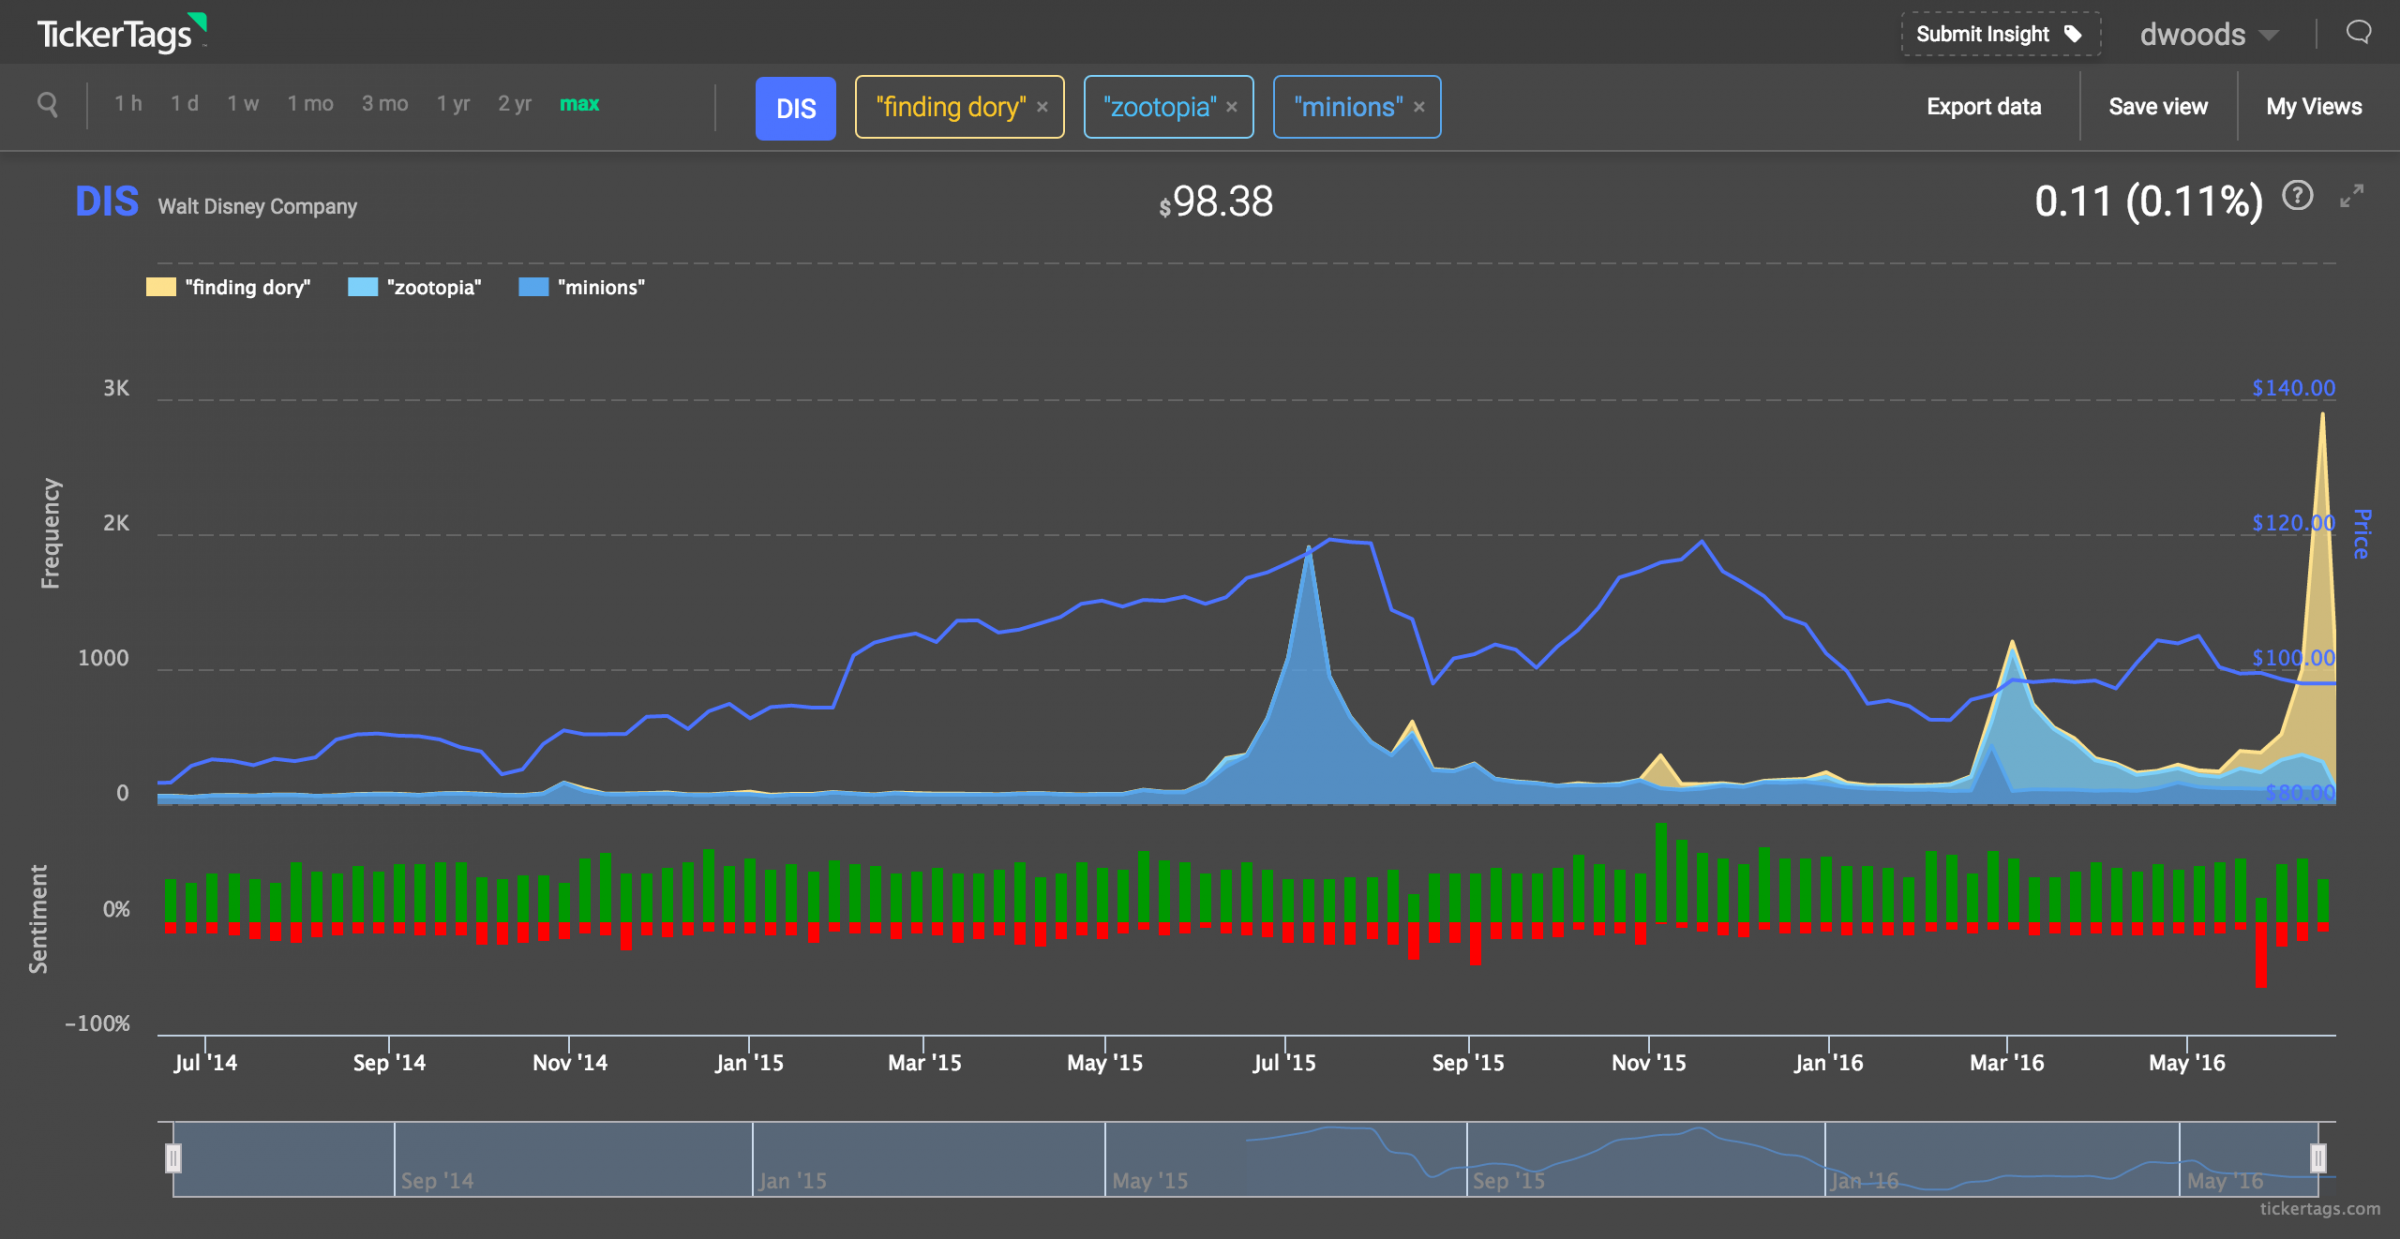Click the tag icon in Submit Insight
The image size is (2400, 1239).
pyautogui.click(x=2073, y=34)
